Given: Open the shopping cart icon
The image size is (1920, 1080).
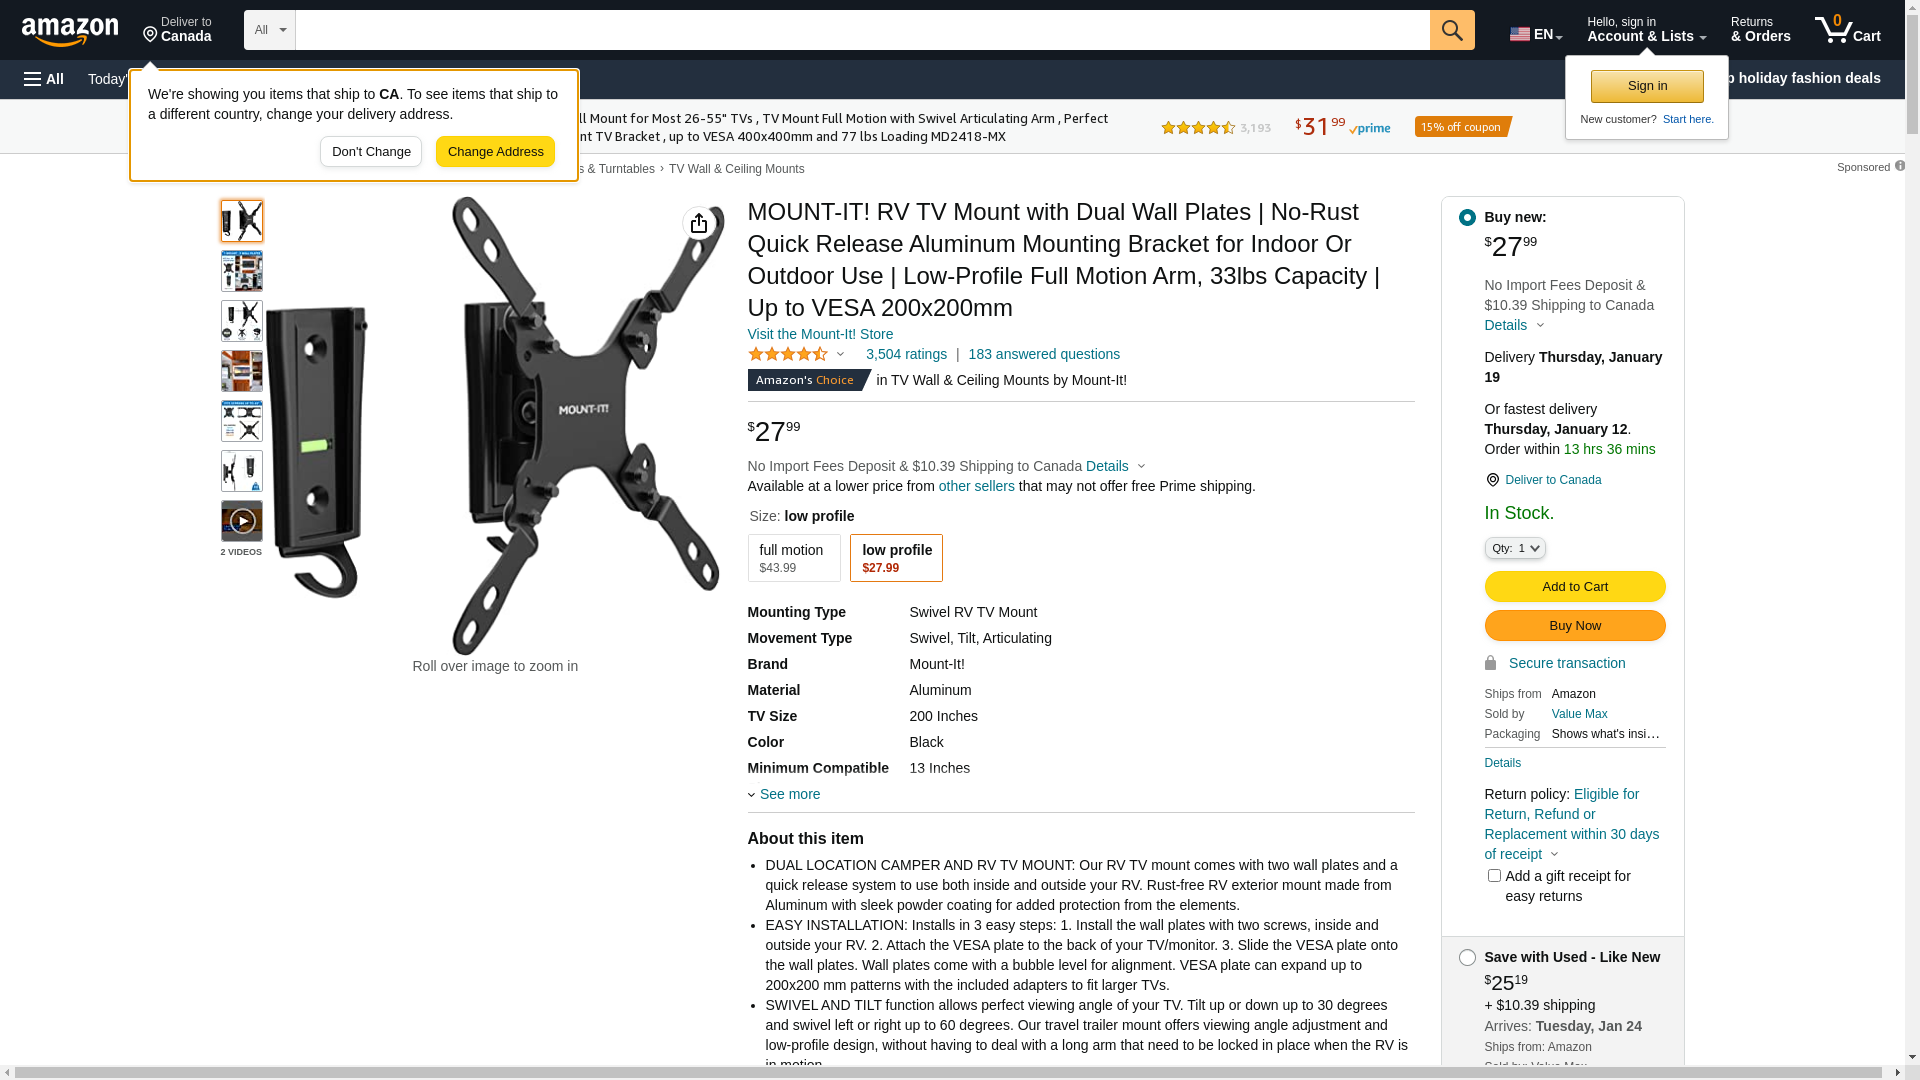Looking at the screenshot, I should [1847, 29].
